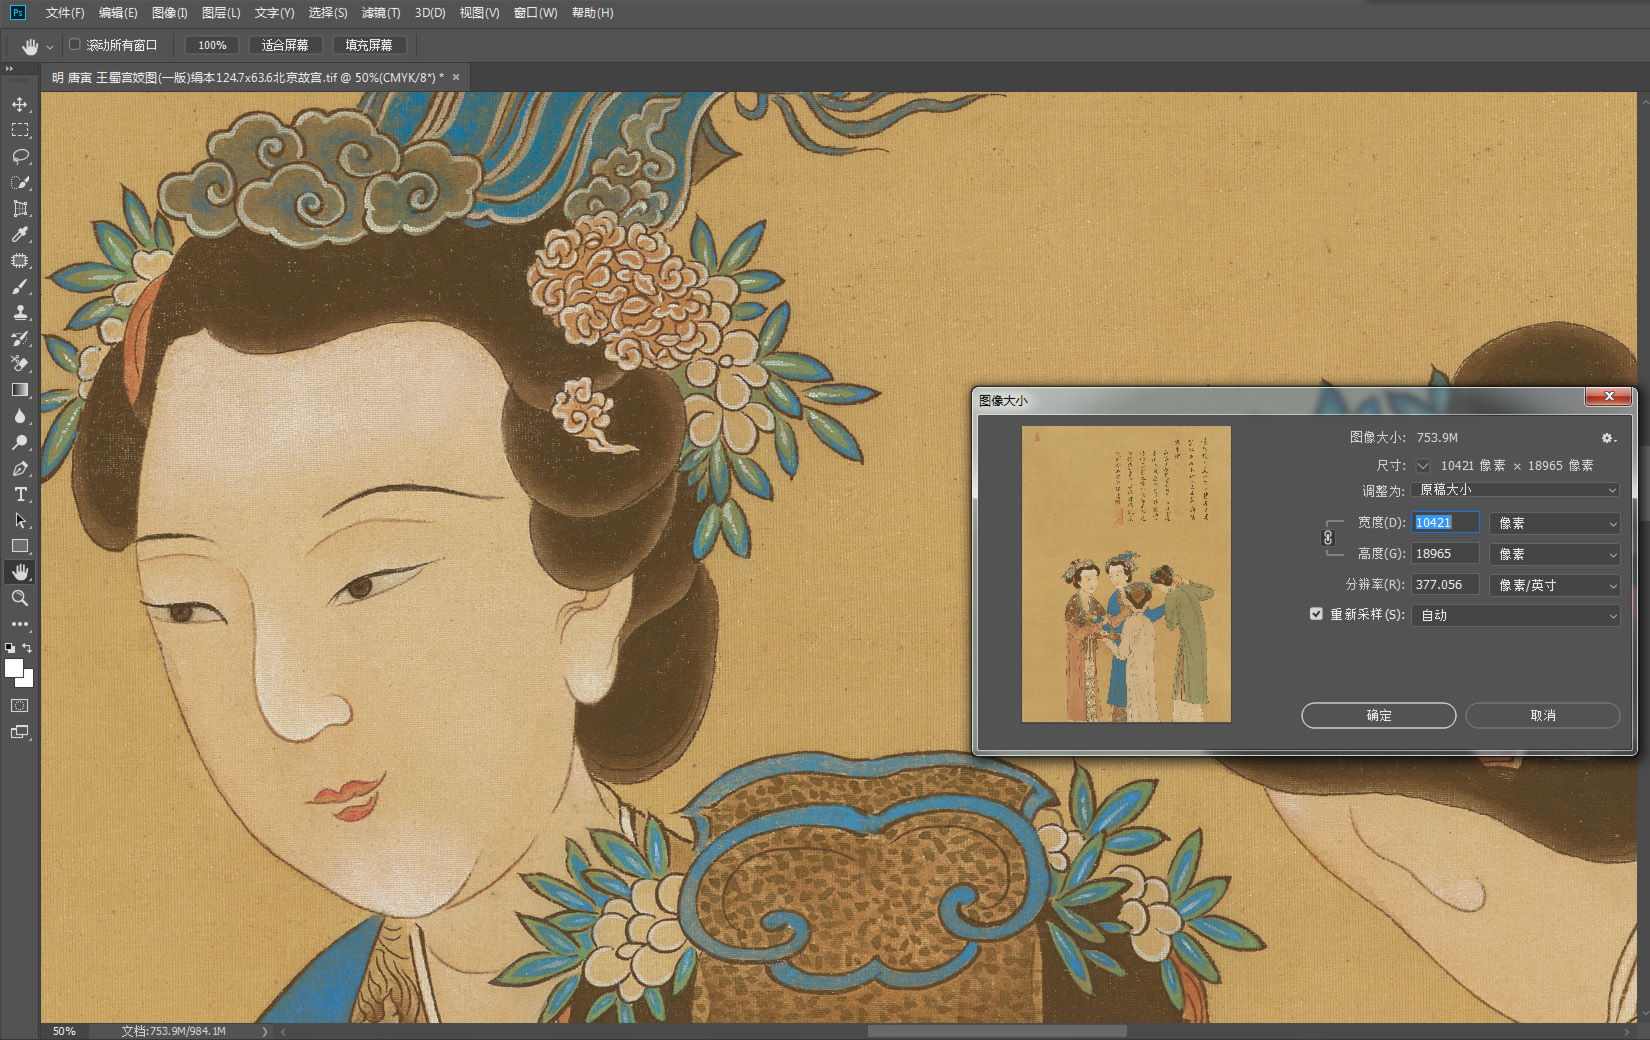1650x1040 pixels.
Task: Open the 尺寸 units dropdown arrow
Action: coord(1423,466)
